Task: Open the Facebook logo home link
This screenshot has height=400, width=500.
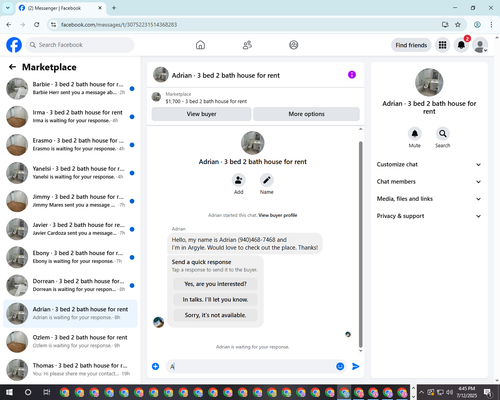Action: [x=14, y=45]
